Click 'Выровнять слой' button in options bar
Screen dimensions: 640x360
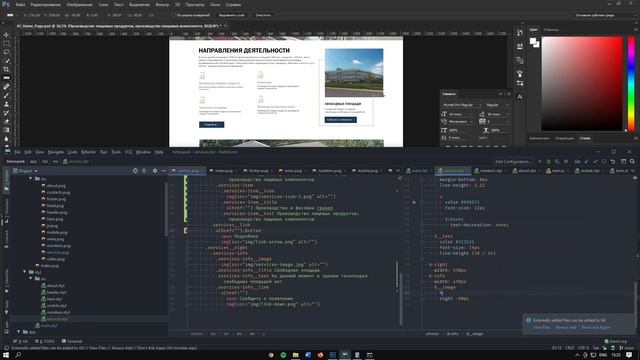coord(231,15)
